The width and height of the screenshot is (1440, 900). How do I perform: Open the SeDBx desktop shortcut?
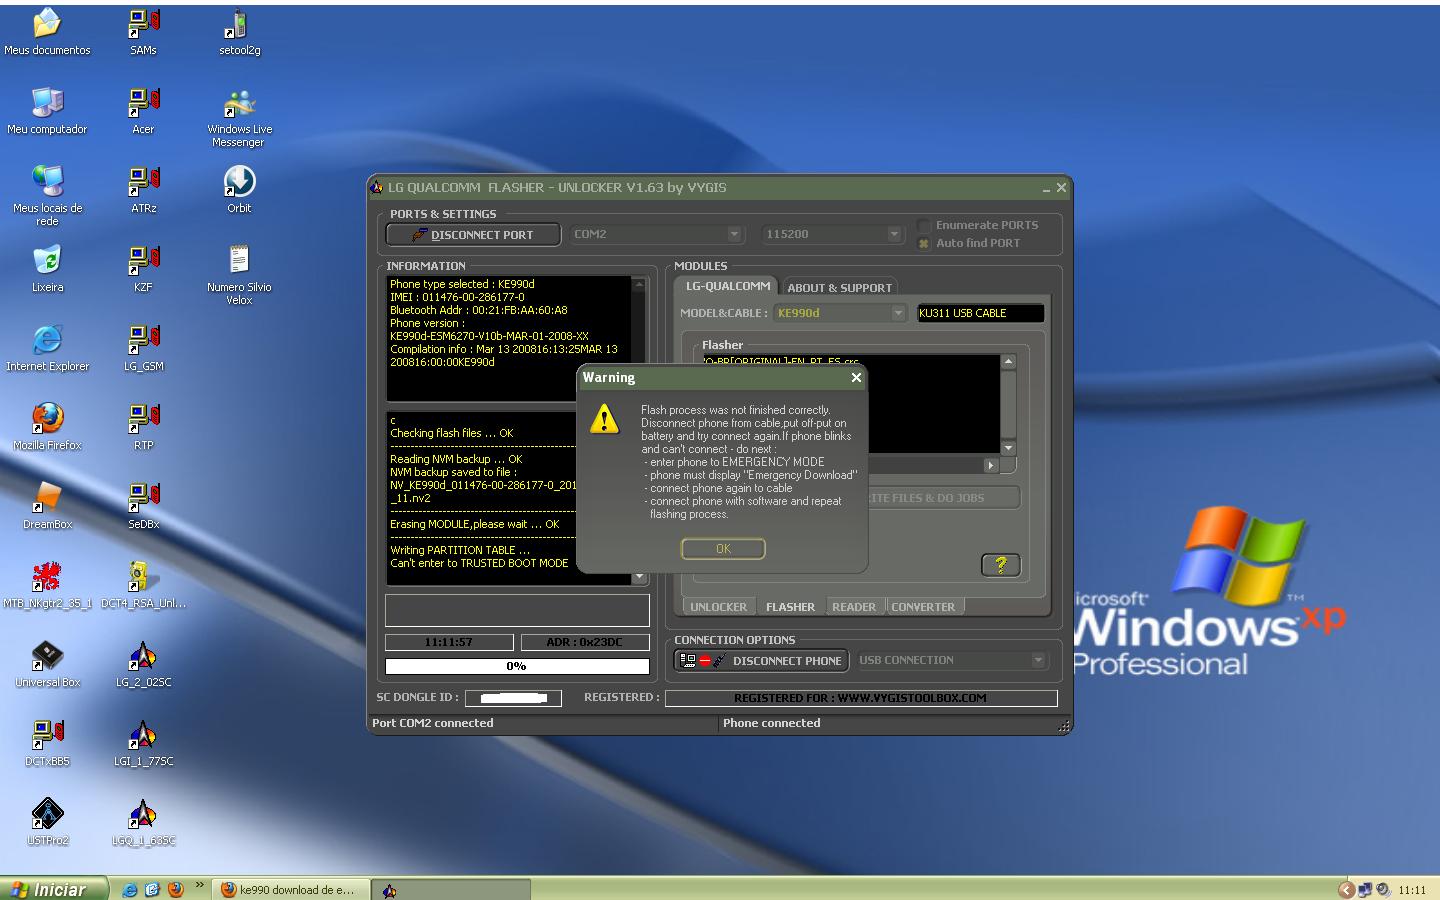click(x=143, y=506)
